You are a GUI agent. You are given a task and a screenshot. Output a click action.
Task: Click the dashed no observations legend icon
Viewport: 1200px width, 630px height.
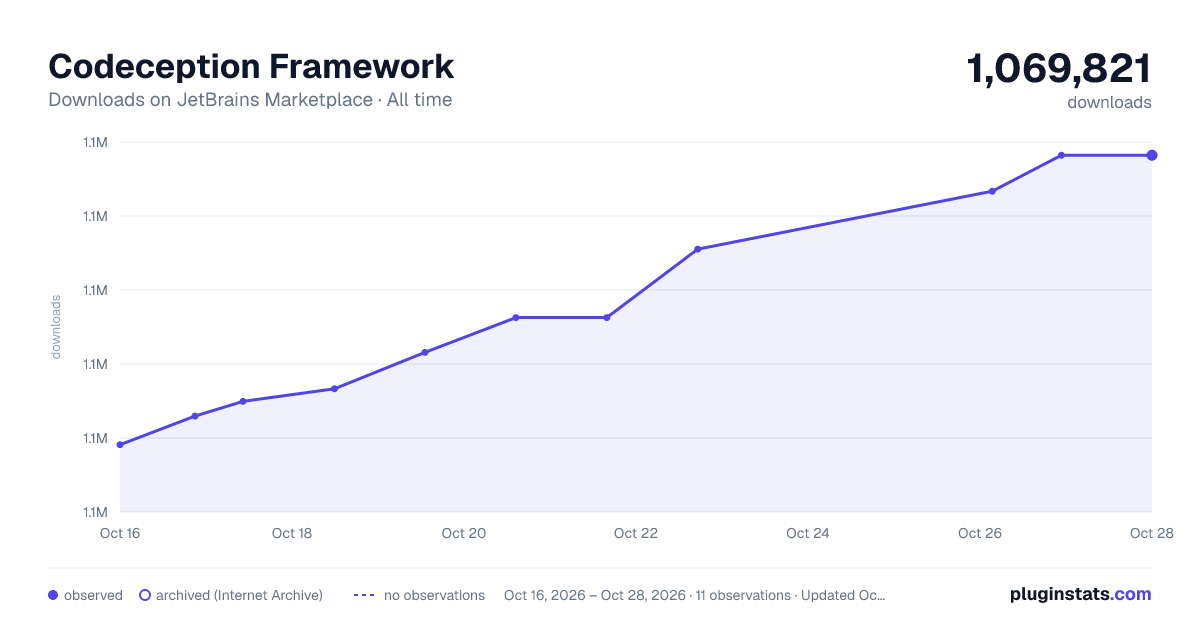(x=364, y=595)
